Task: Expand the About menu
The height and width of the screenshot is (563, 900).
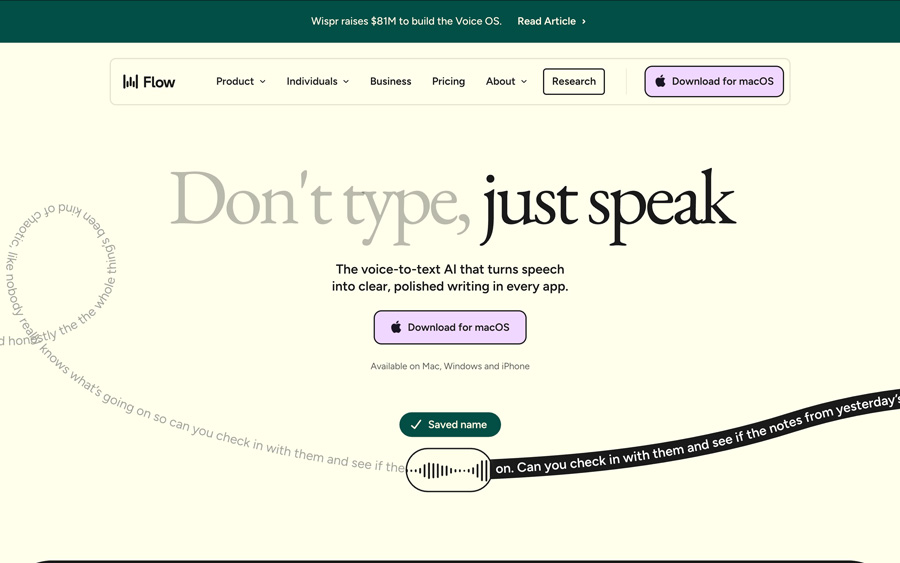Action: pyautogui.click(x=506, y=81)
